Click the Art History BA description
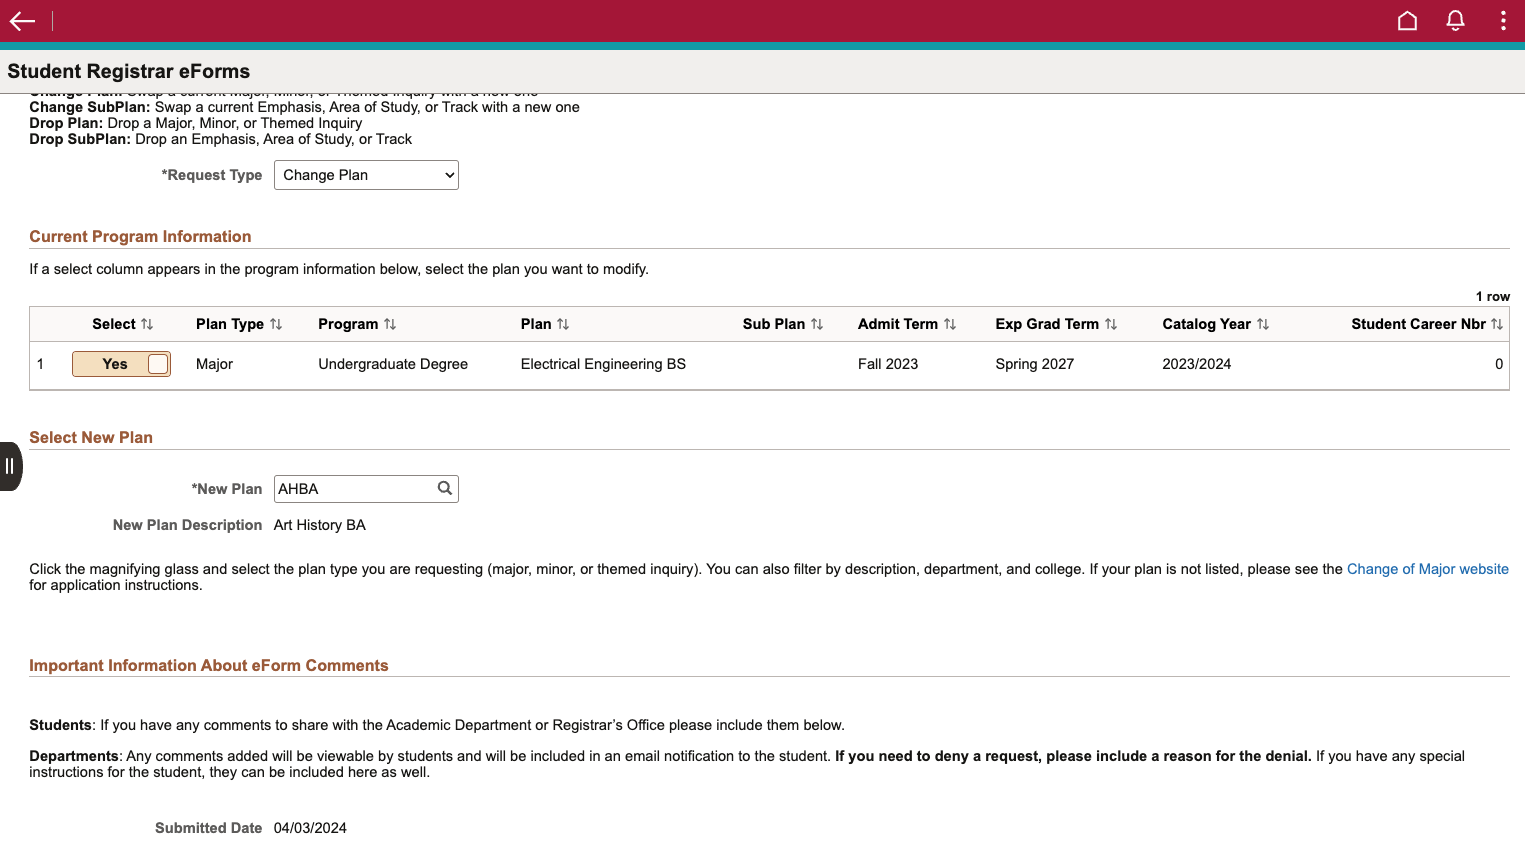Screen dimensions: 1525x841 (x=320, y=525)
